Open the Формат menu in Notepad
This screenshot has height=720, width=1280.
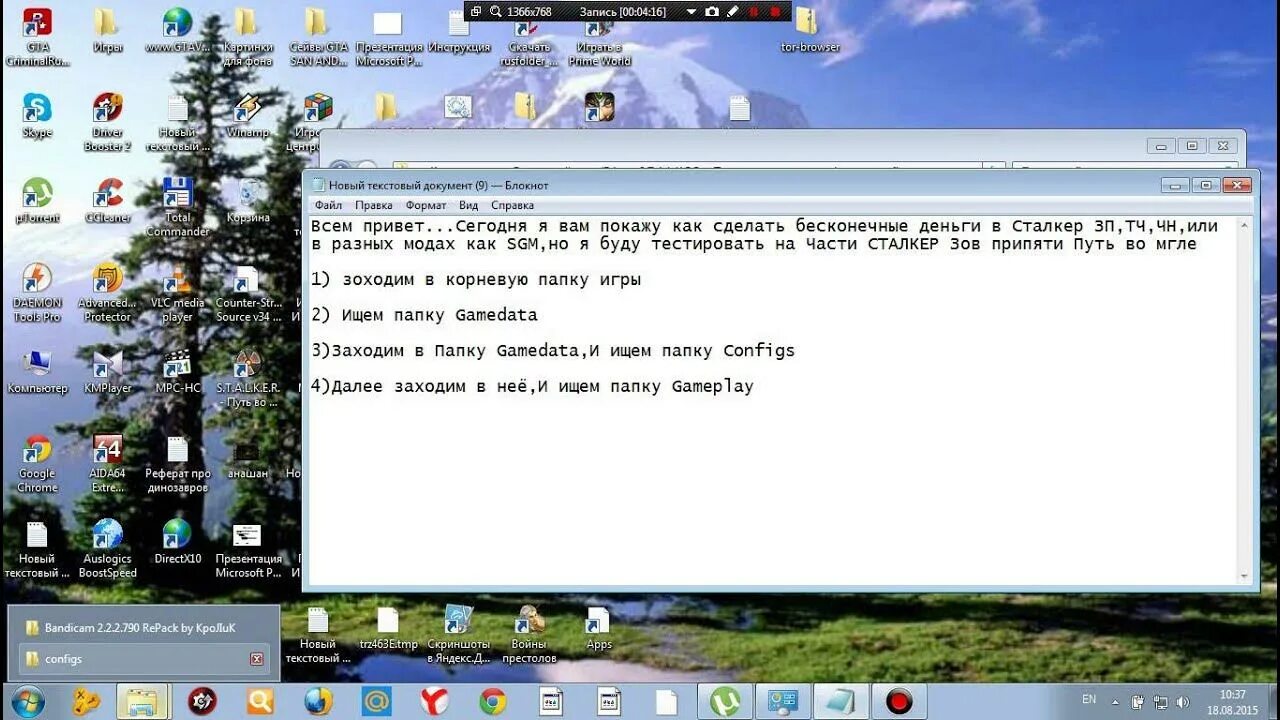[x=426, y=205]
